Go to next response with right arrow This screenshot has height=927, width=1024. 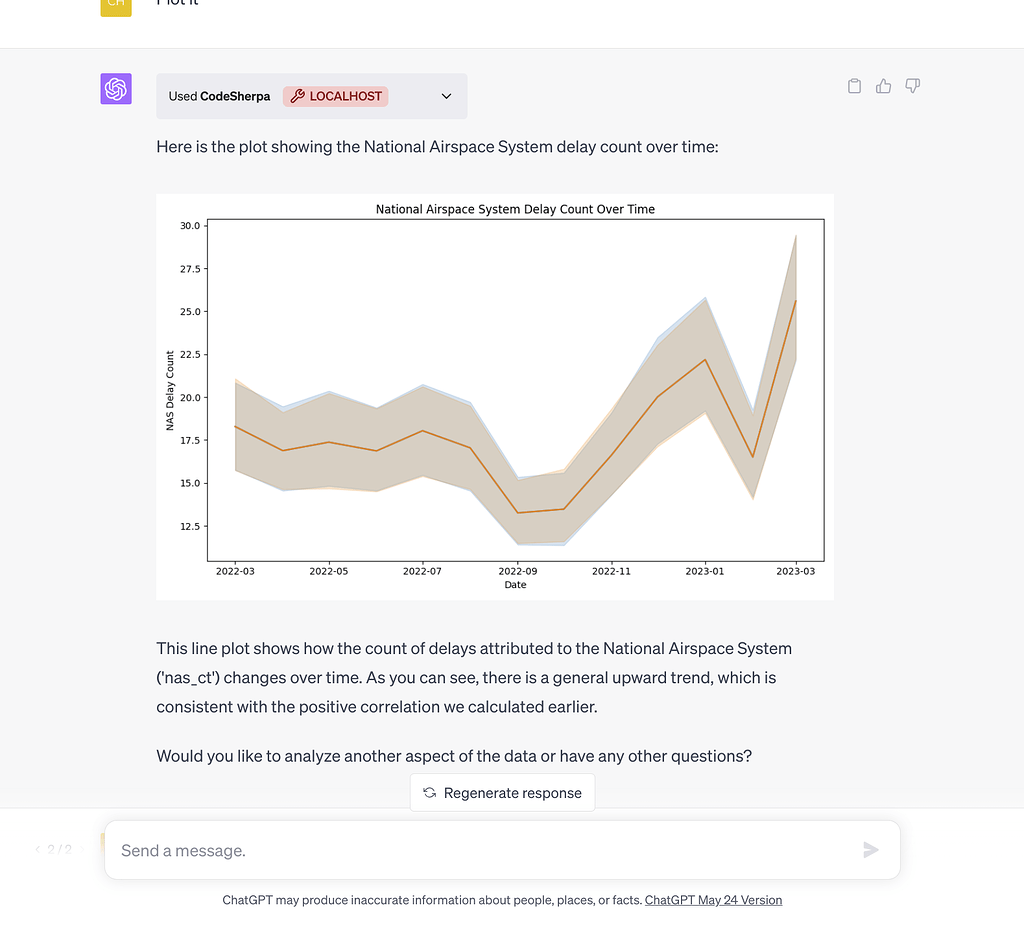tap(84, 850)
